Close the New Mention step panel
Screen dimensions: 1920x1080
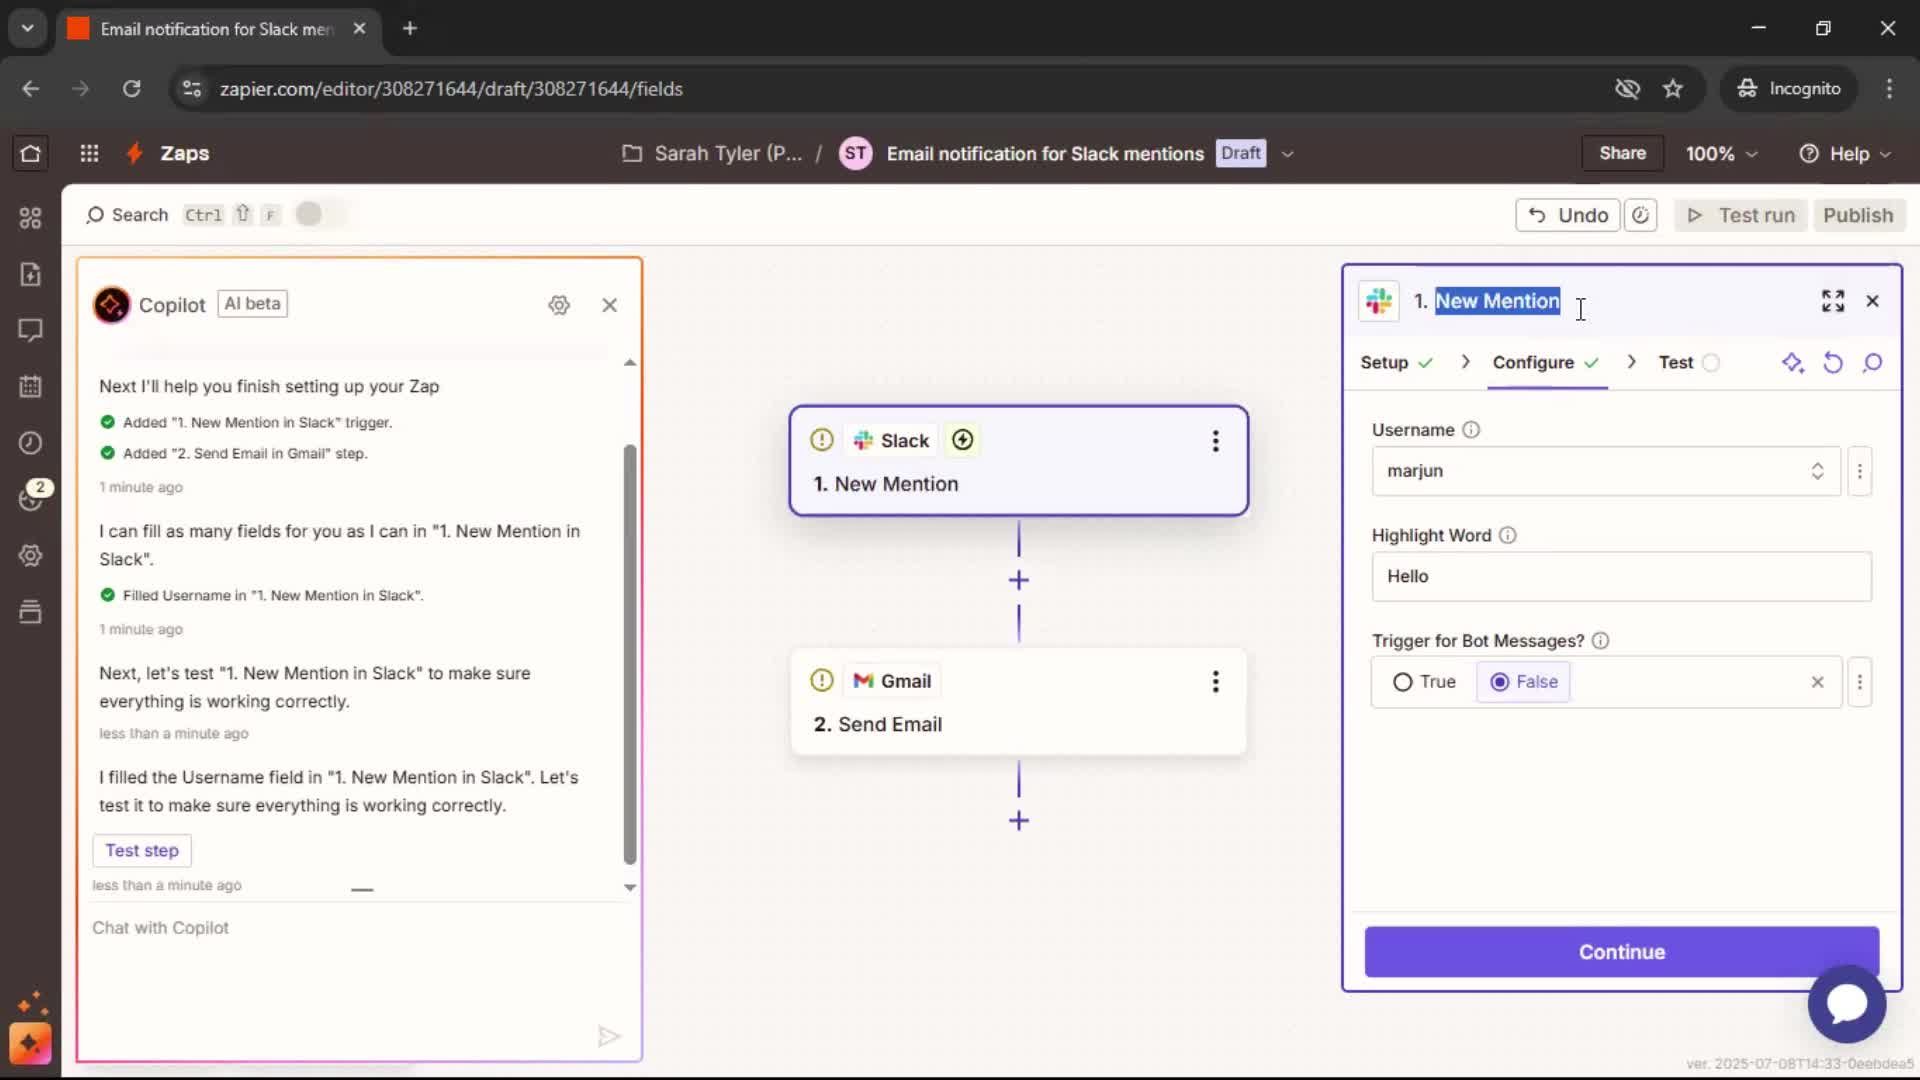[x=1873, y=301]
